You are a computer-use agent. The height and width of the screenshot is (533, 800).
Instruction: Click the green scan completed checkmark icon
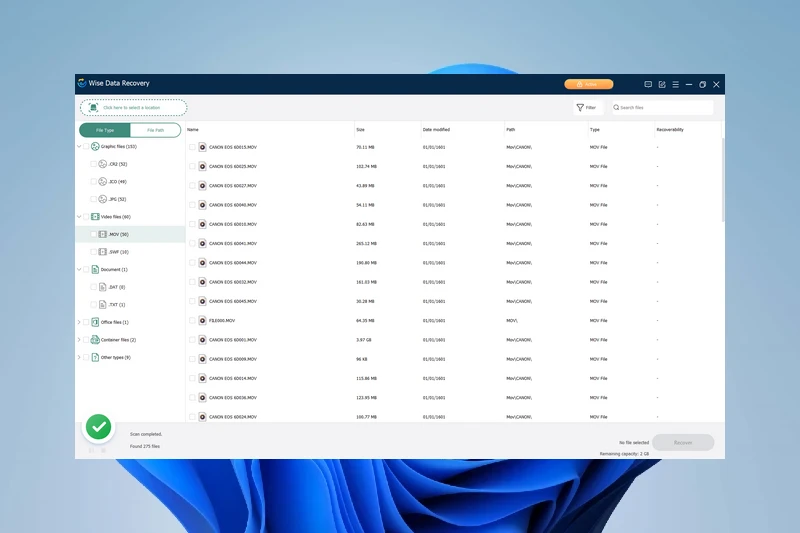click(98, 427)
